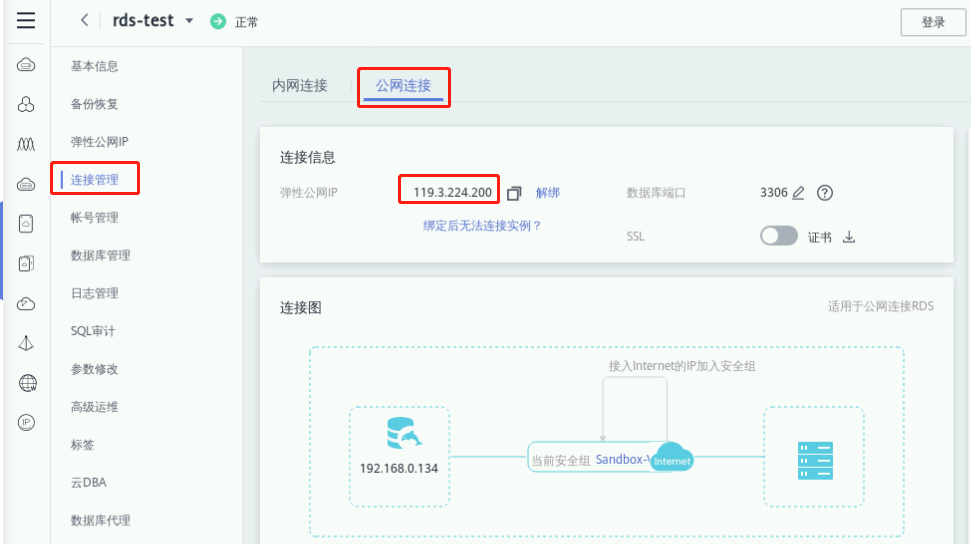Click the 解绑 unbind link
Viewport: 971px width, 544px height.
547,193
